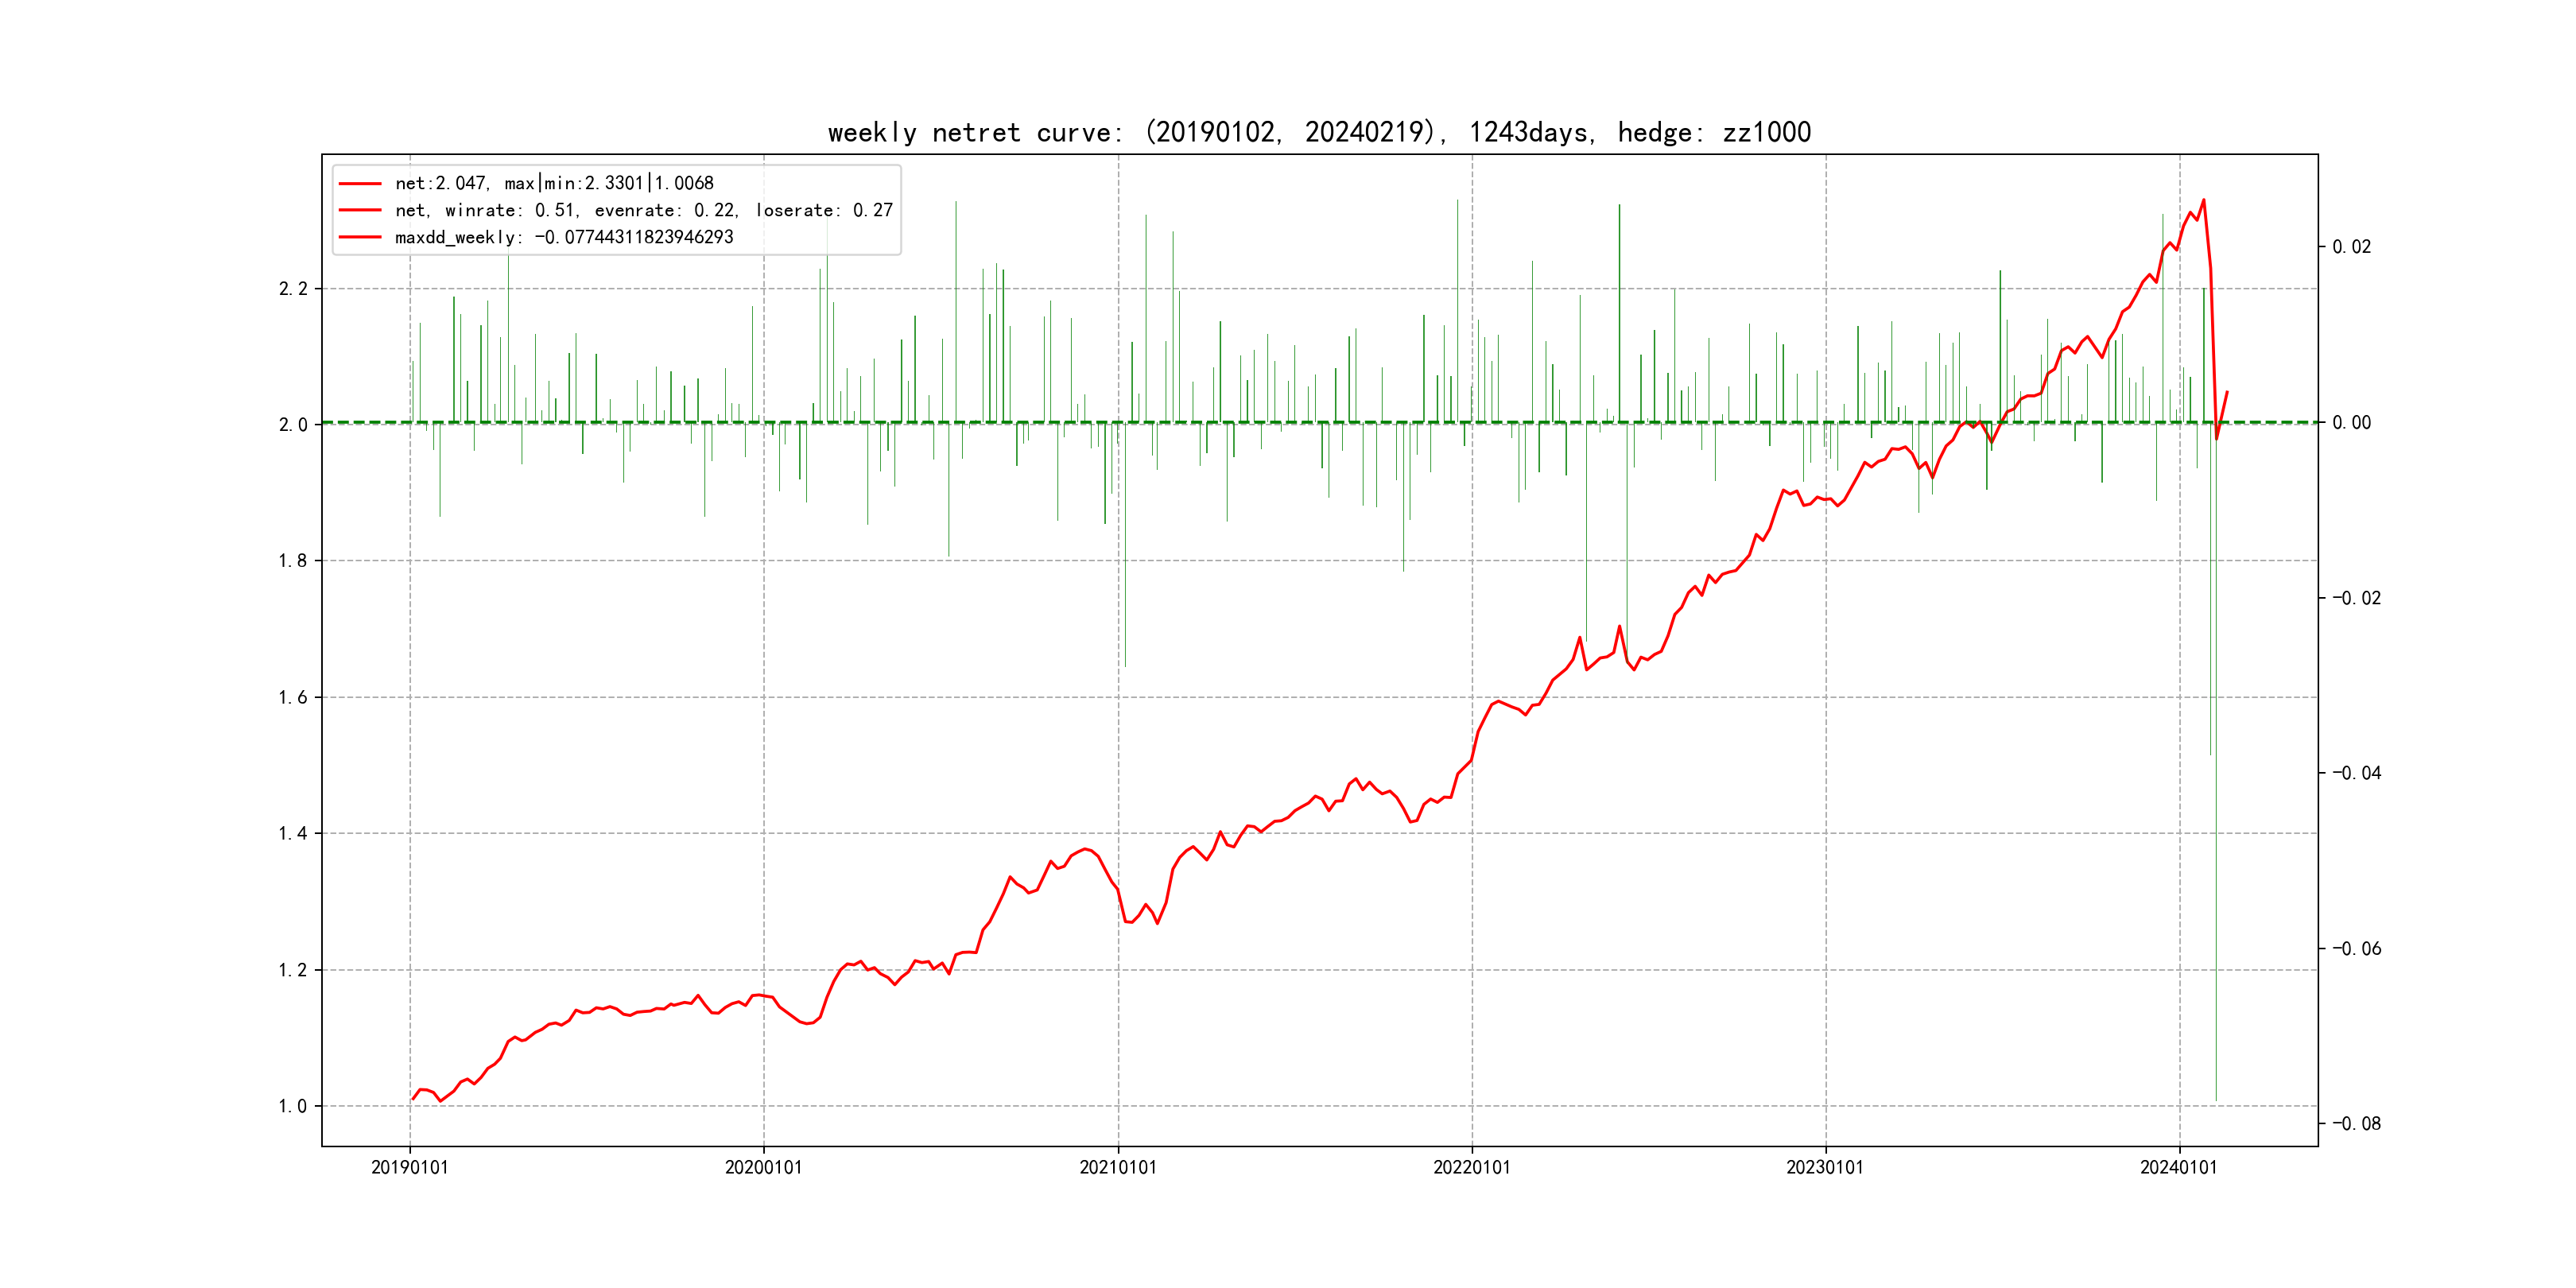Click the 1.8 left axis tick label
The height and width of the screenshot is (1288, 2576).
point(293,561)
